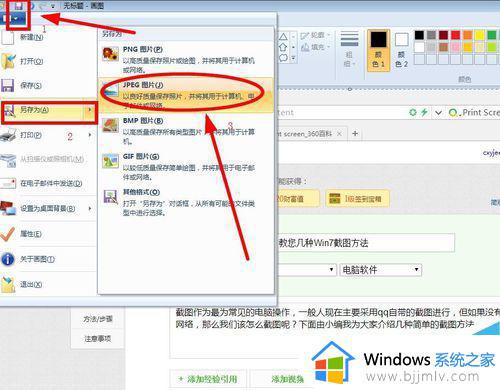Click the PNG picture thumbnail icon
The width and height of the screenshot is (500, 390).
pyautogui.click(x=110, y=54)
